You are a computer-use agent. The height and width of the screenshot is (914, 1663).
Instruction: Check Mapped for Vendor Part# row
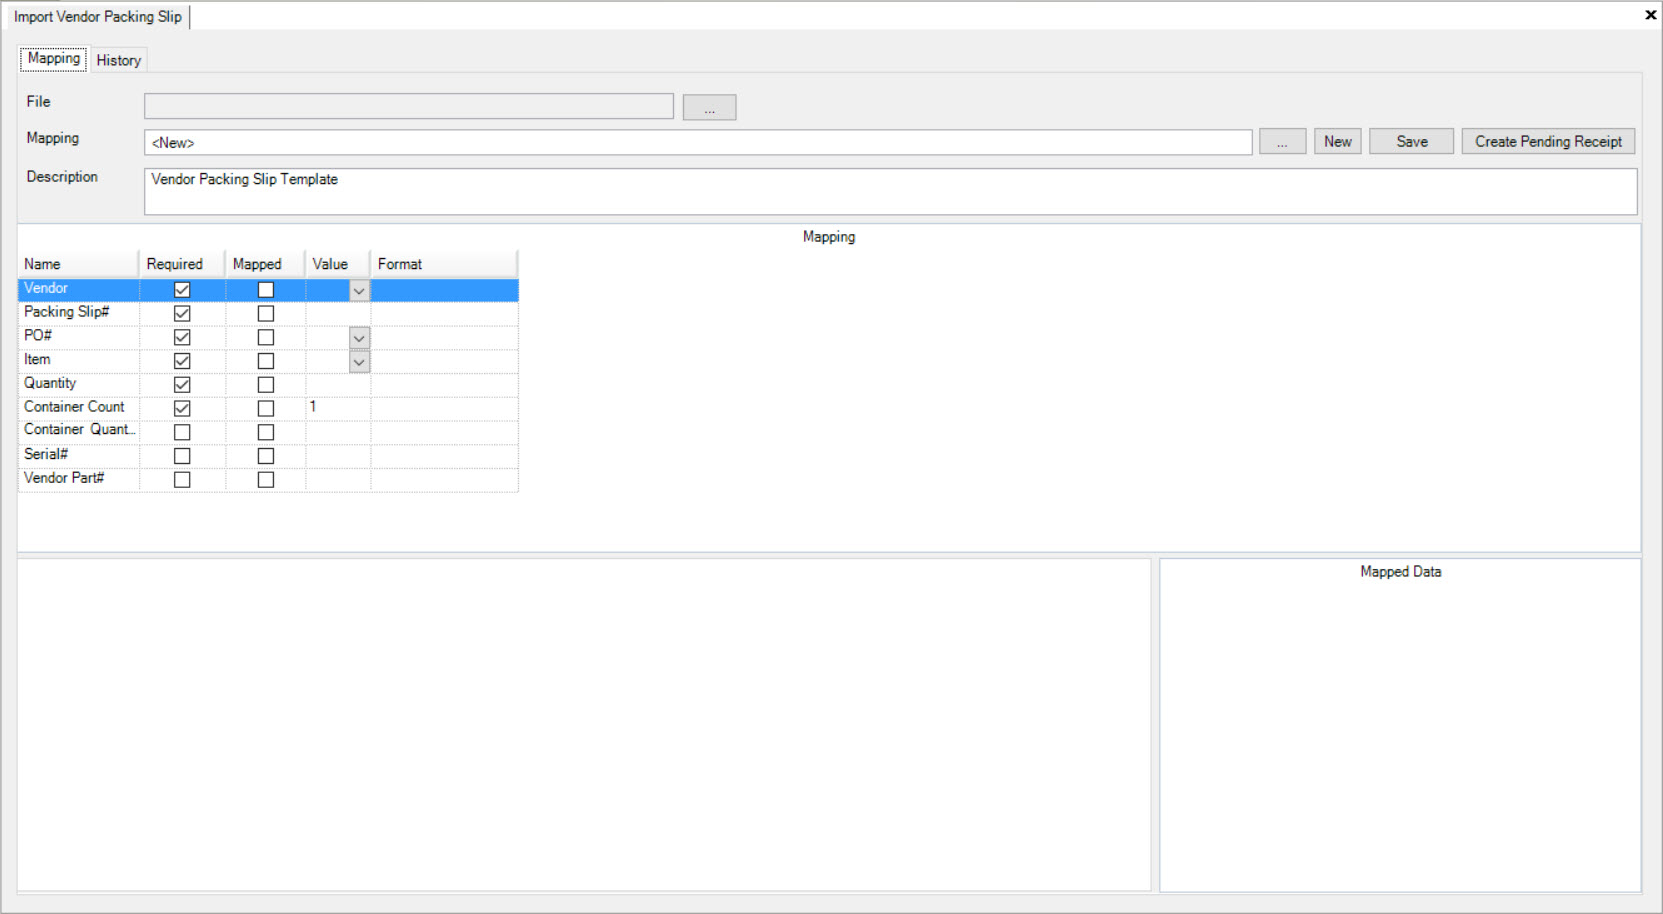click(x=266, y=480)
